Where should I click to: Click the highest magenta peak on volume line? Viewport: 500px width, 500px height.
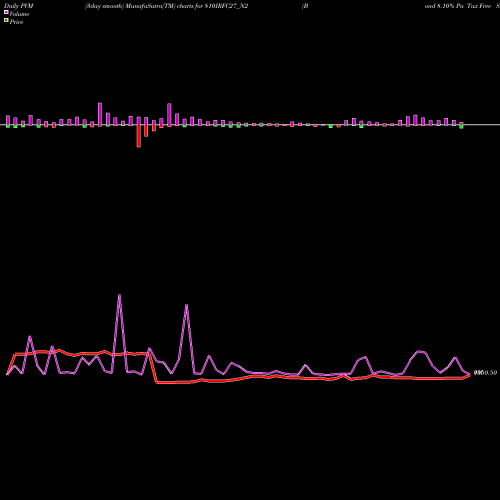pyautogui.click(x=119, y=295)
